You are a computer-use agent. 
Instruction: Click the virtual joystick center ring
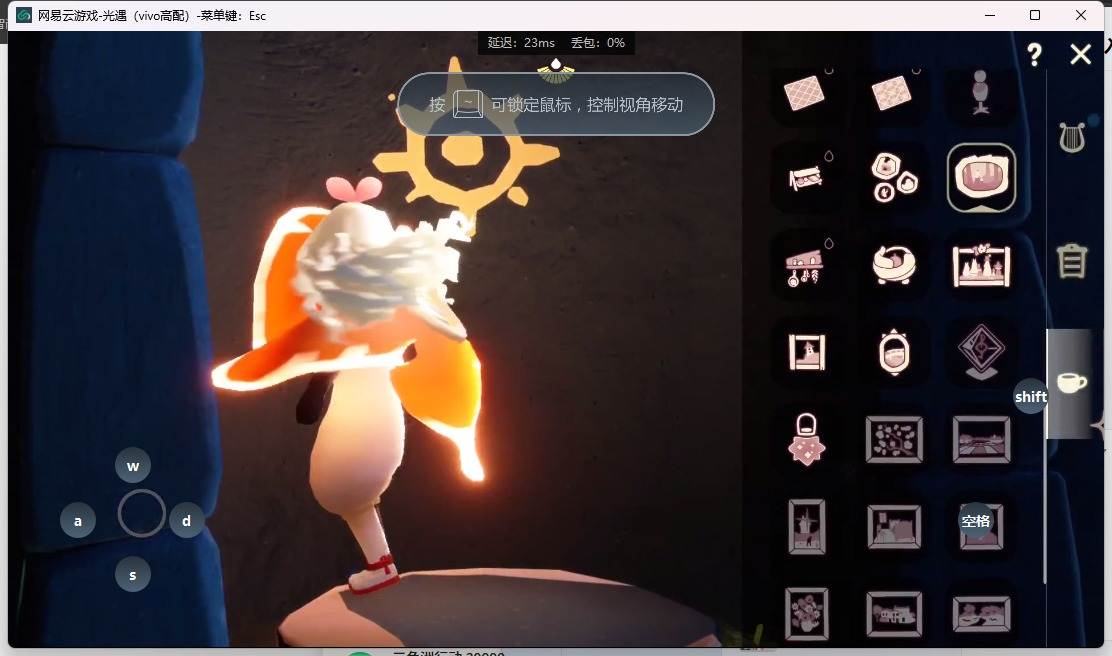tap(141, 513)
